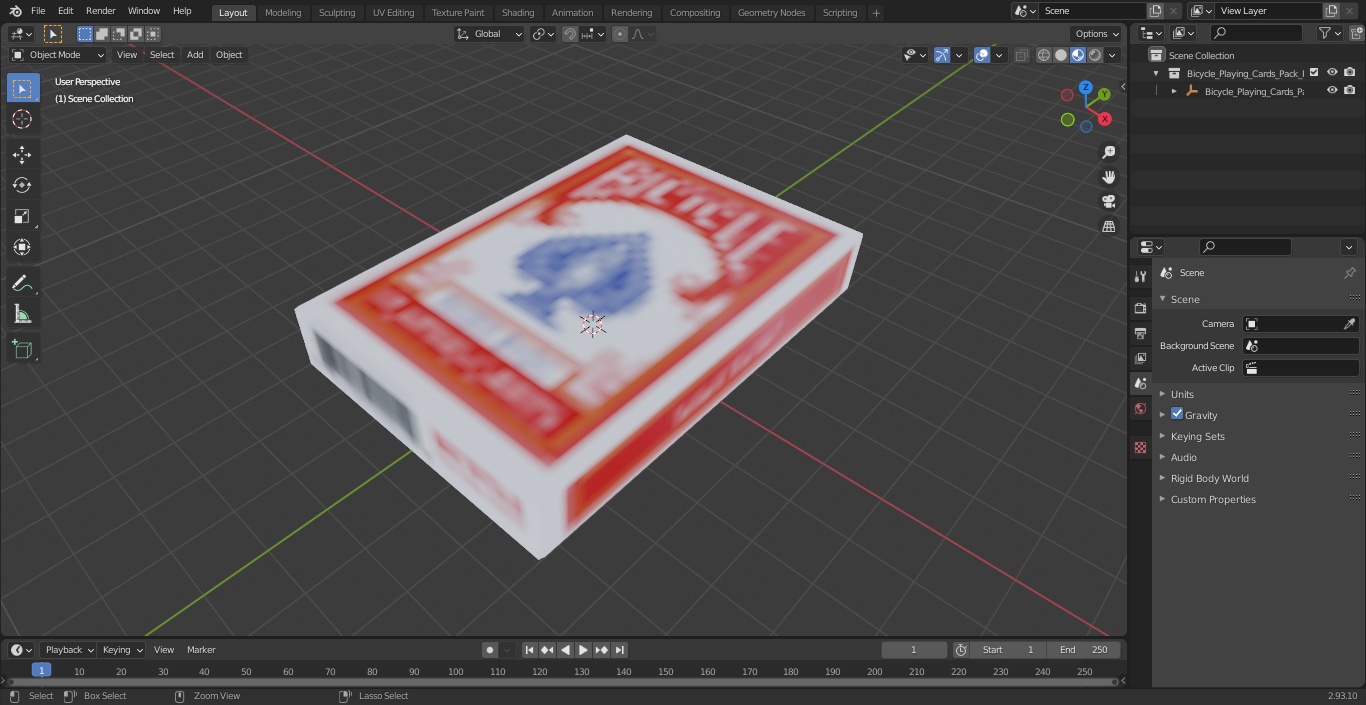Open the Tool properties tab
This screenshot has width=1366, height=705.
[1140, 276]
